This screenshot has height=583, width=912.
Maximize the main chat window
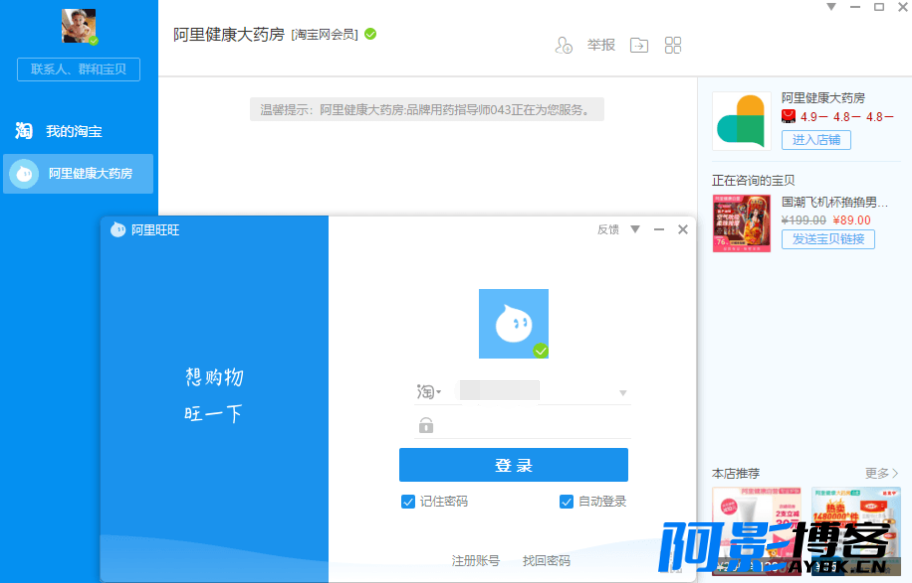879,7
